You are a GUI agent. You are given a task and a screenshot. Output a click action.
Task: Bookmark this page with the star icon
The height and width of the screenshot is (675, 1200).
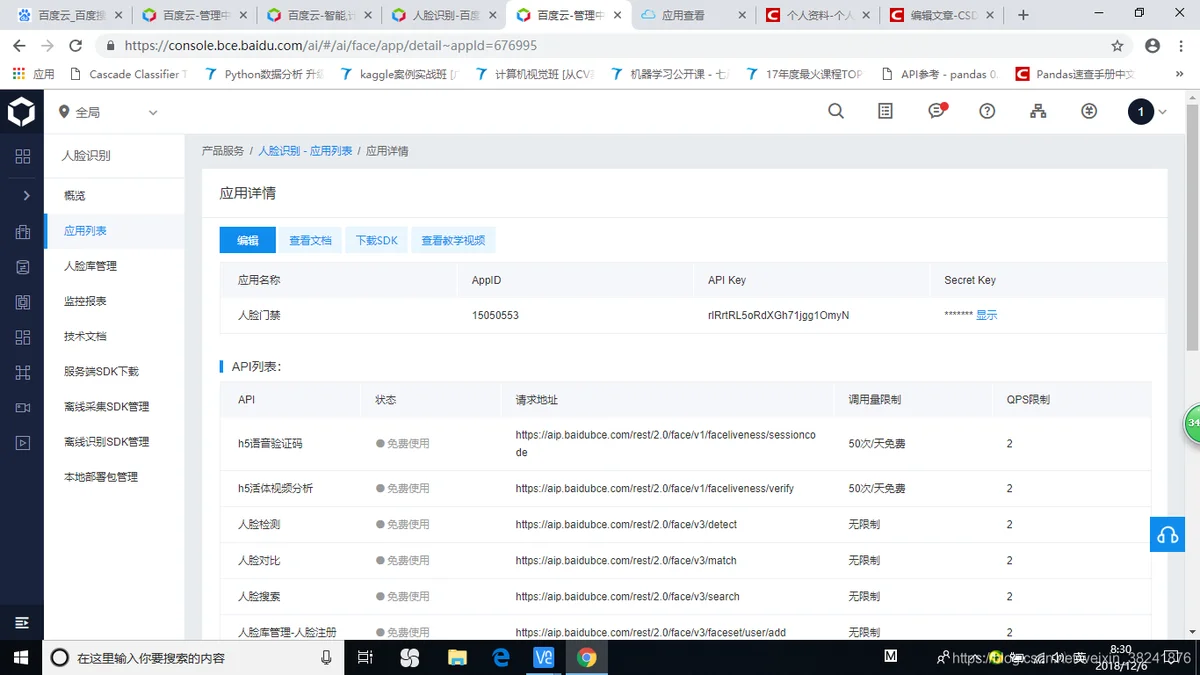[1117, 45]
